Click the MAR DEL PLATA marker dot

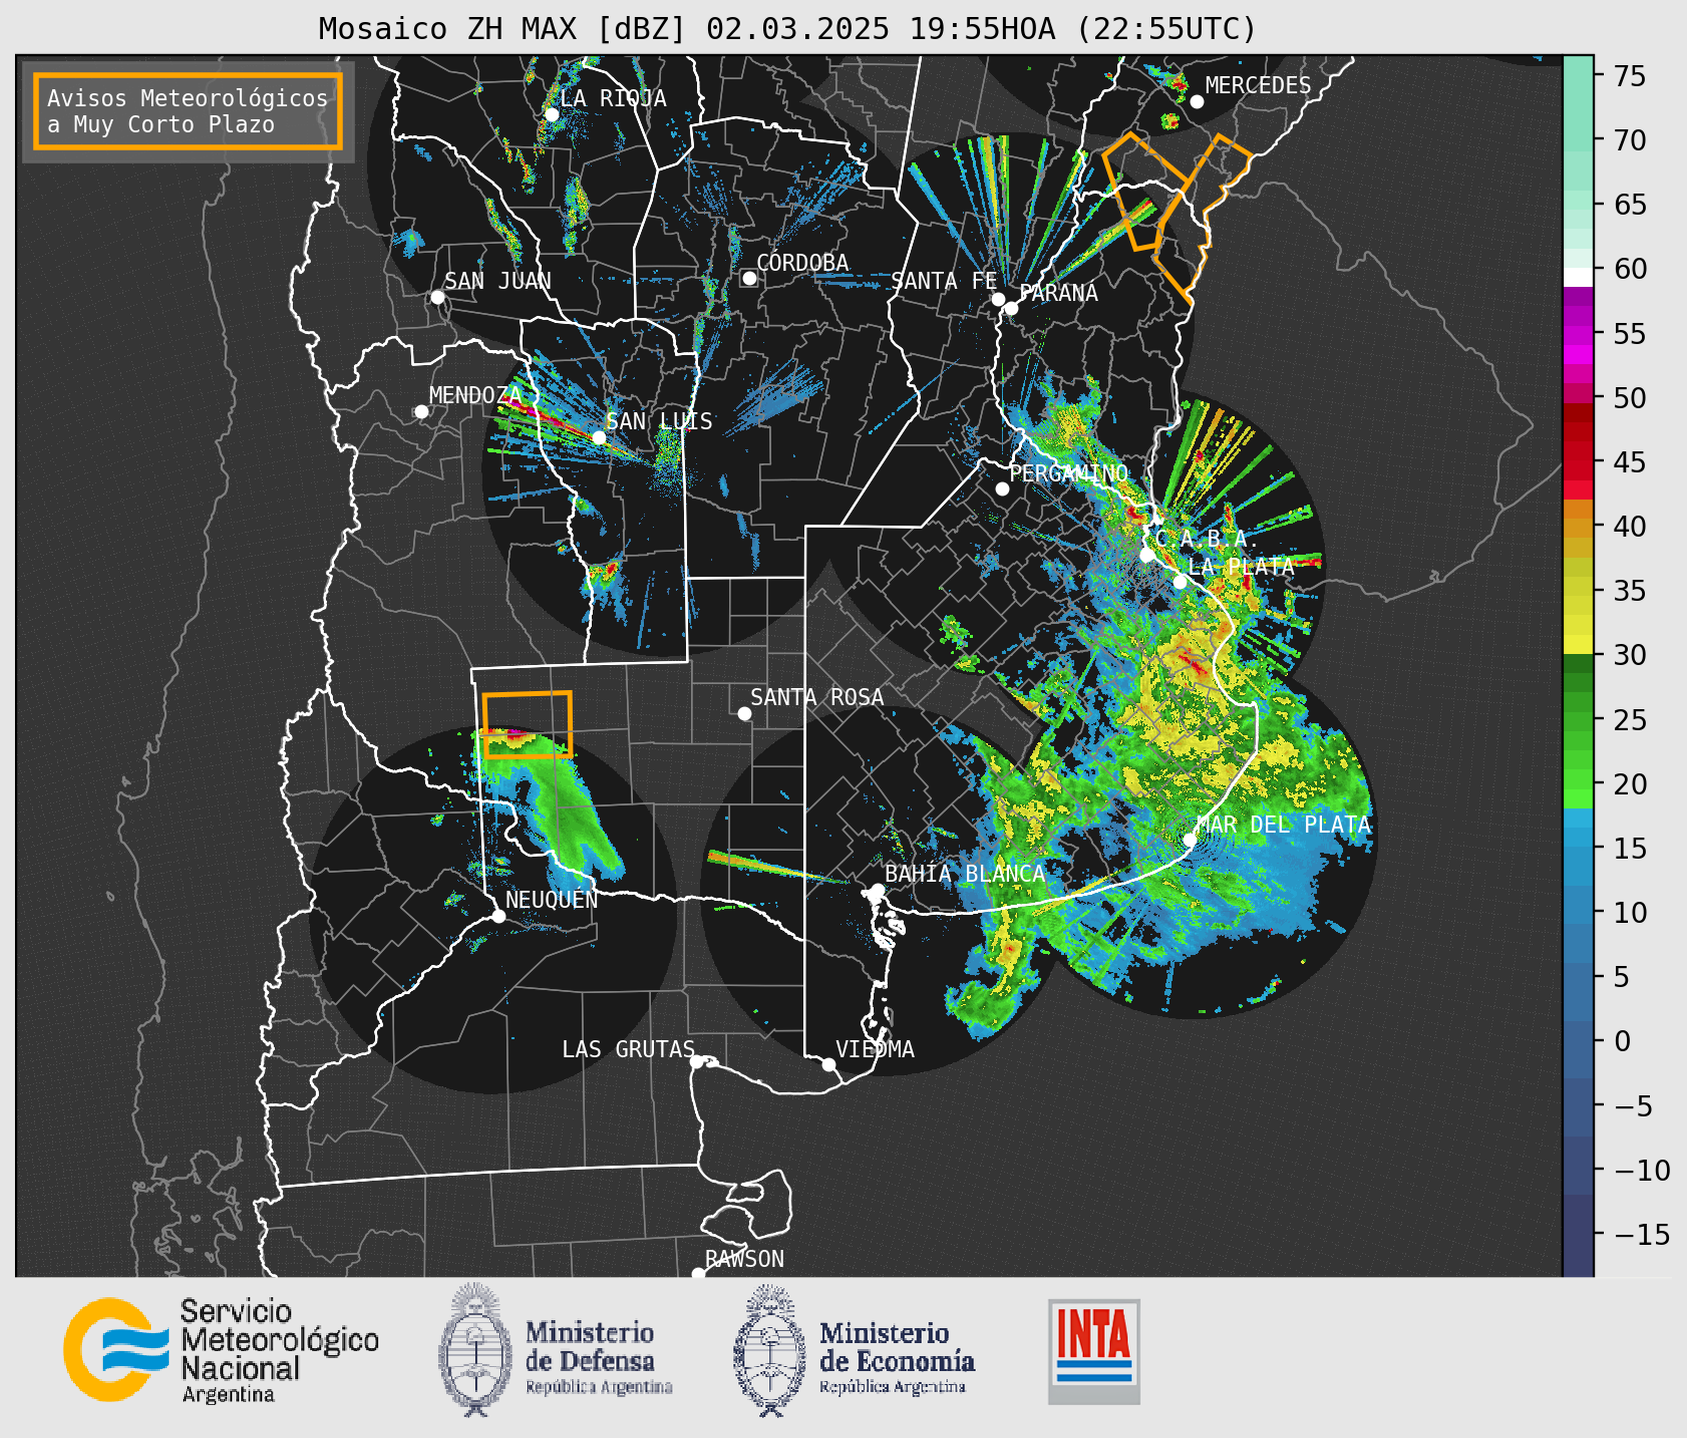[1189, 839]
